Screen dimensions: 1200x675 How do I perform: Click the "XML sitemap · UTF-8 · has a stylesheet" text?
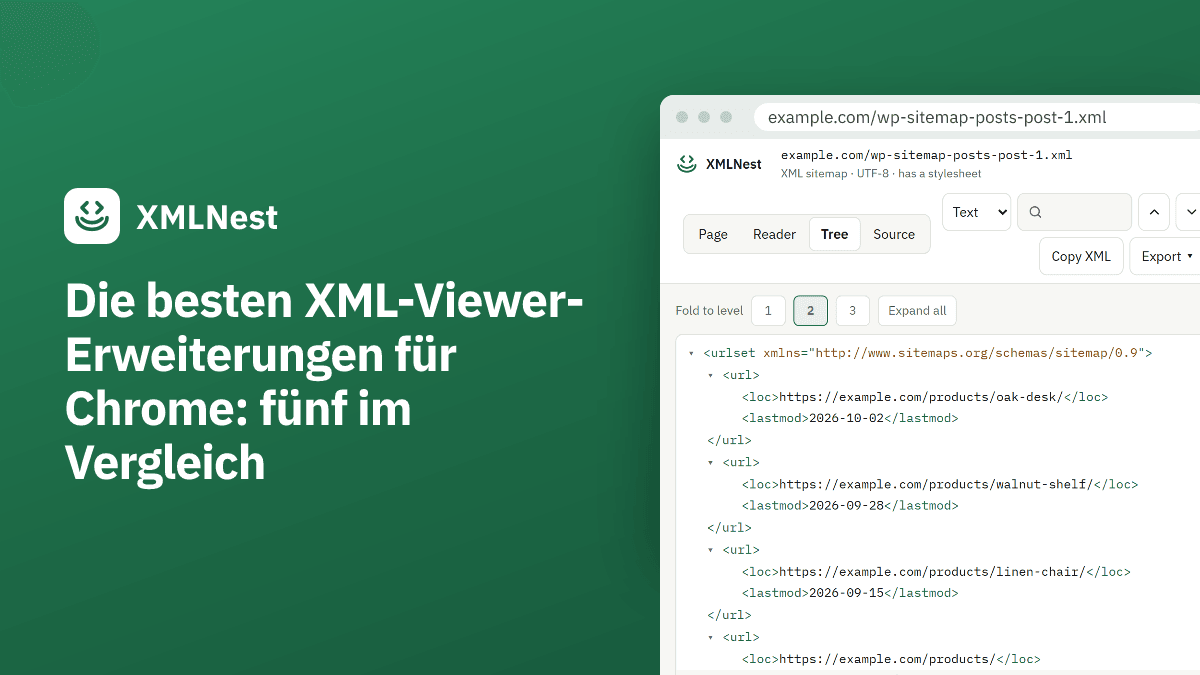[880, 174]
